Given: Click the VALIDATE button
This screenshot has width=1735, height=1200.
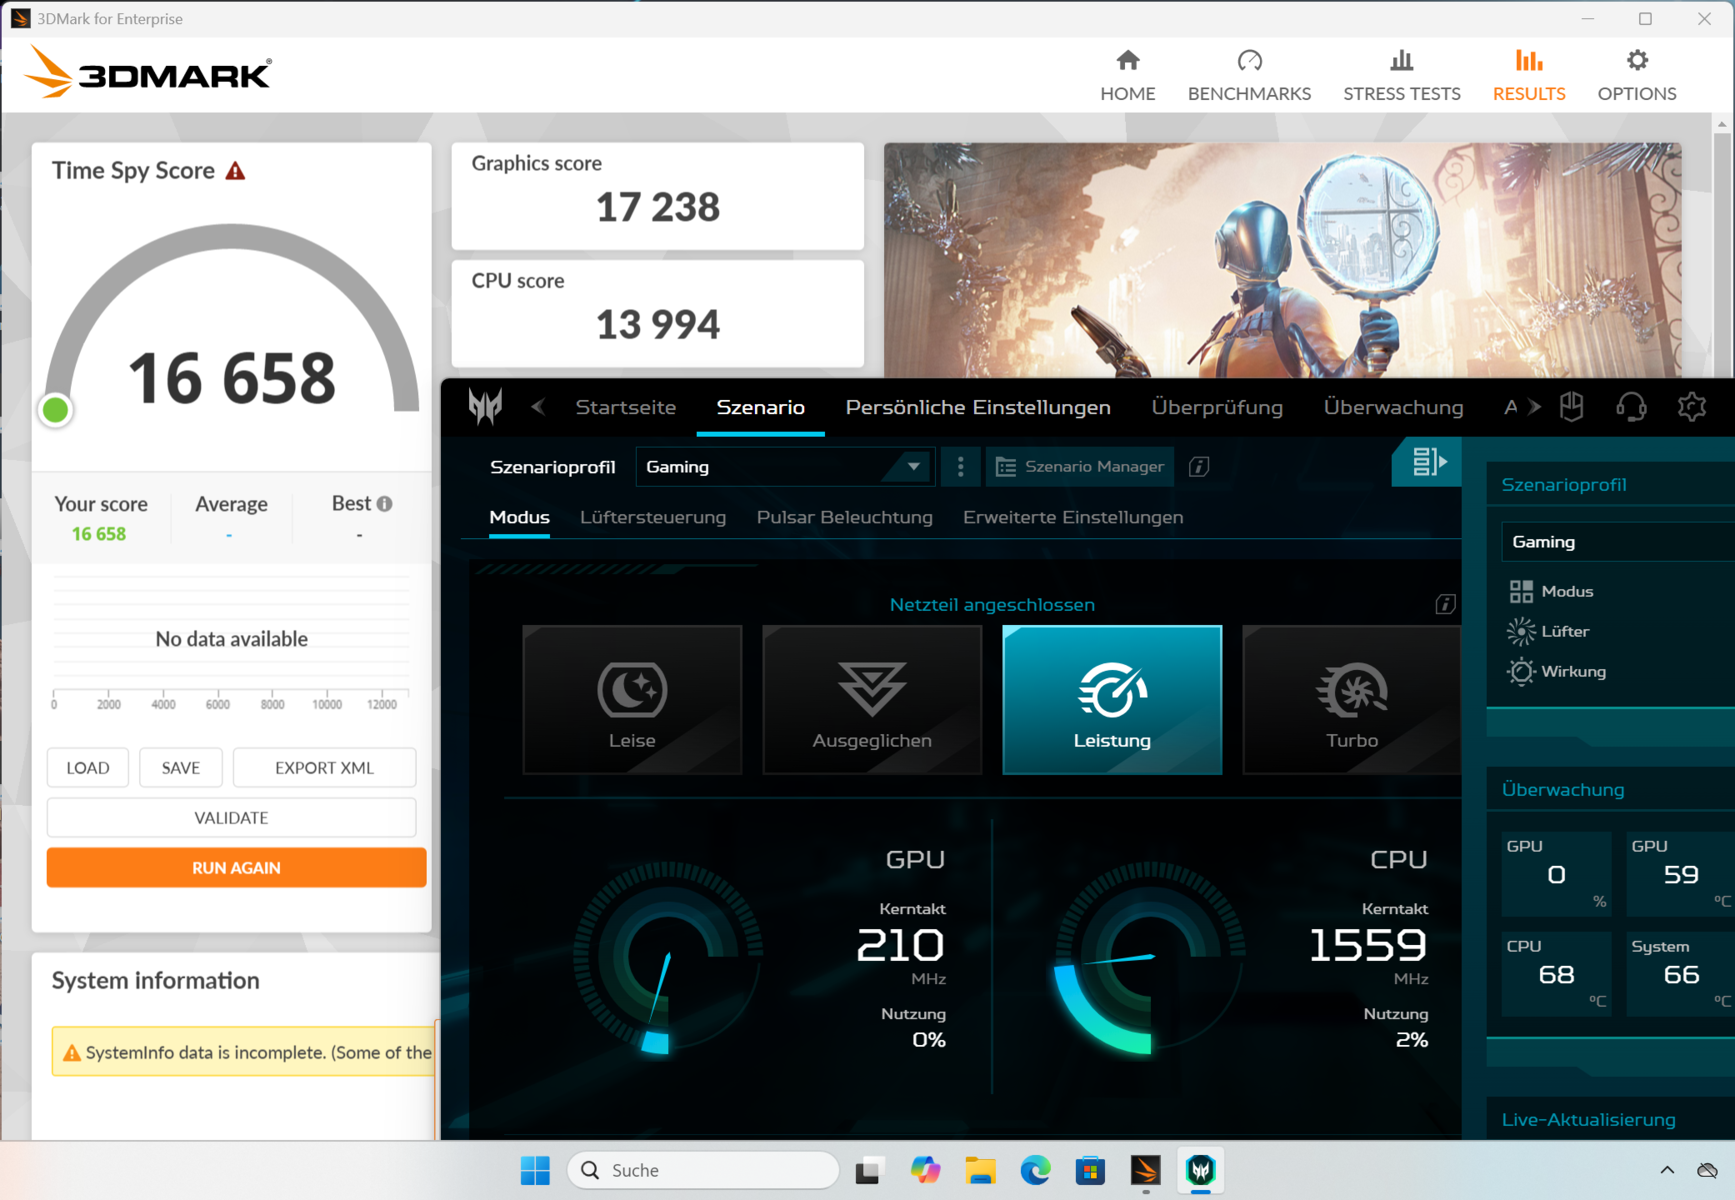Looking at the screenshot, I should (x=231, y=818).
